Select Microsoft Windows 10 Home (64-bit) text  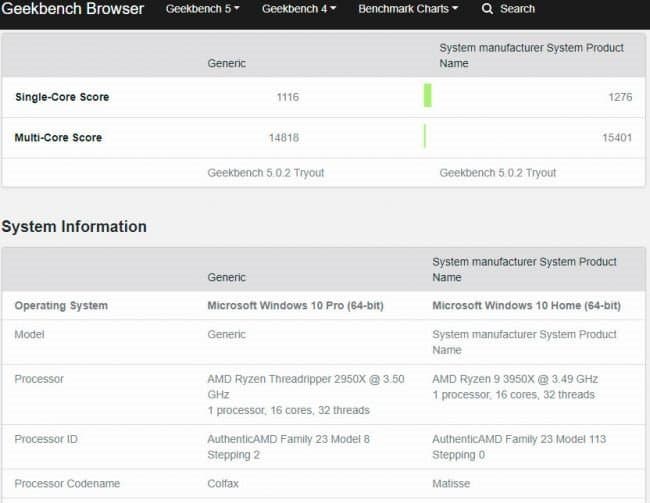526,306
